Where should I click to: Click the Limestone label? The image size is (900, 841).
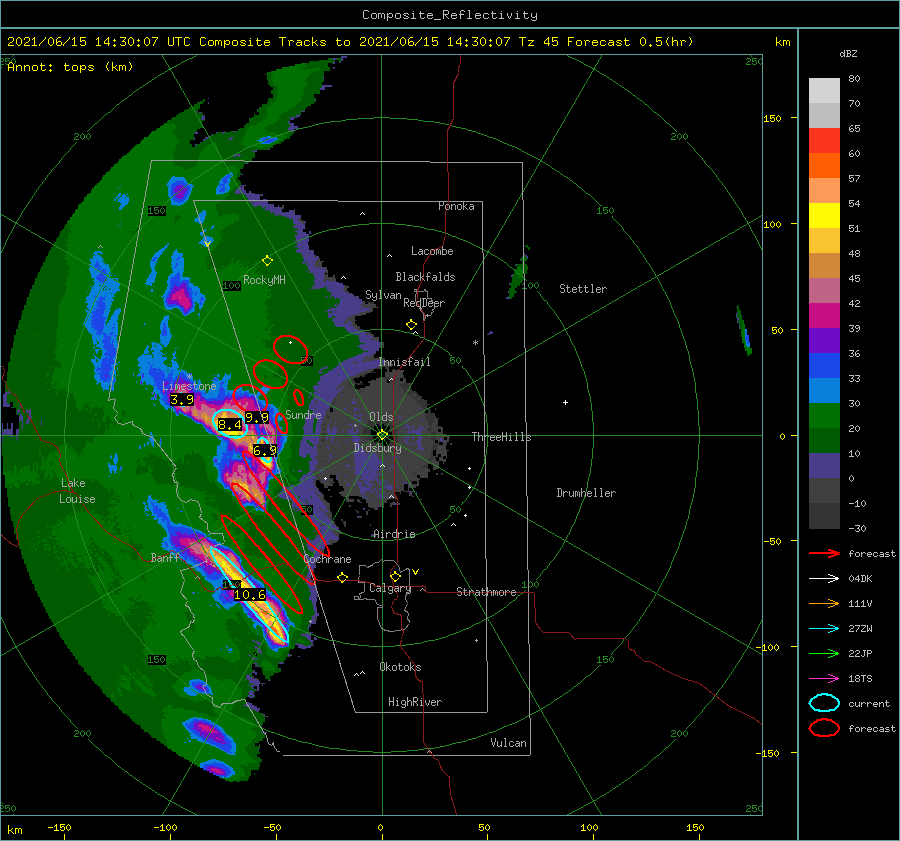(189, 386)
